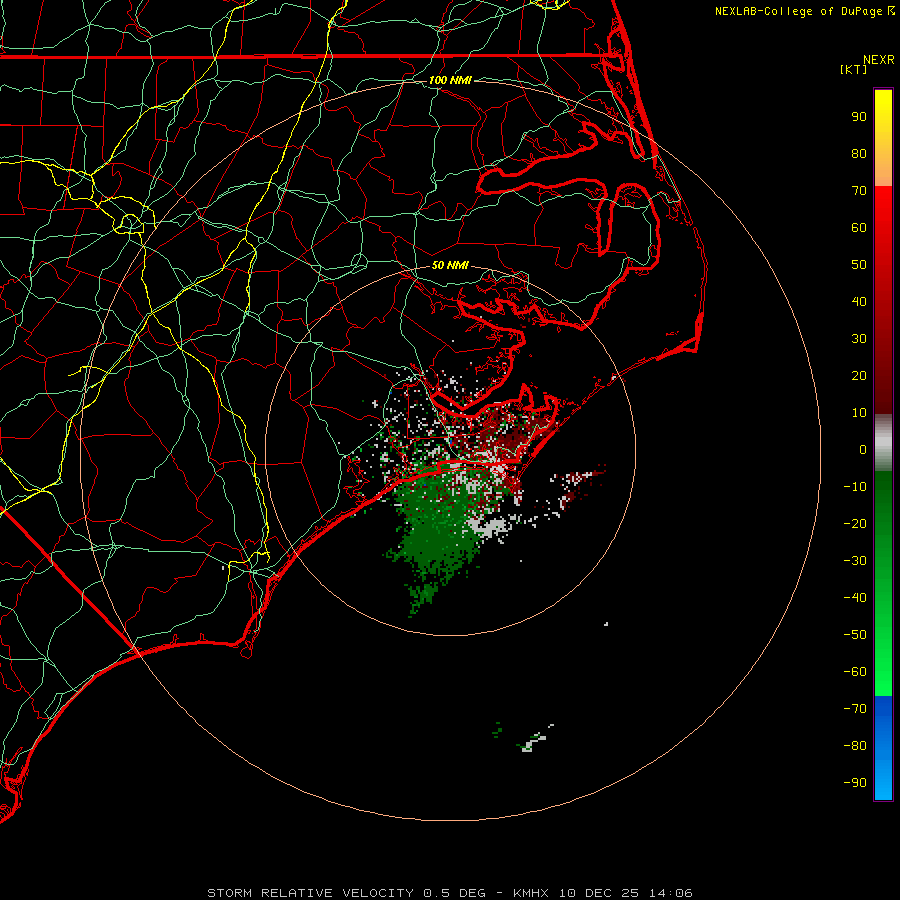Select the -30 knot scale label
The height and width of the screenshot is (900, 900).
[x=855, y=561]
